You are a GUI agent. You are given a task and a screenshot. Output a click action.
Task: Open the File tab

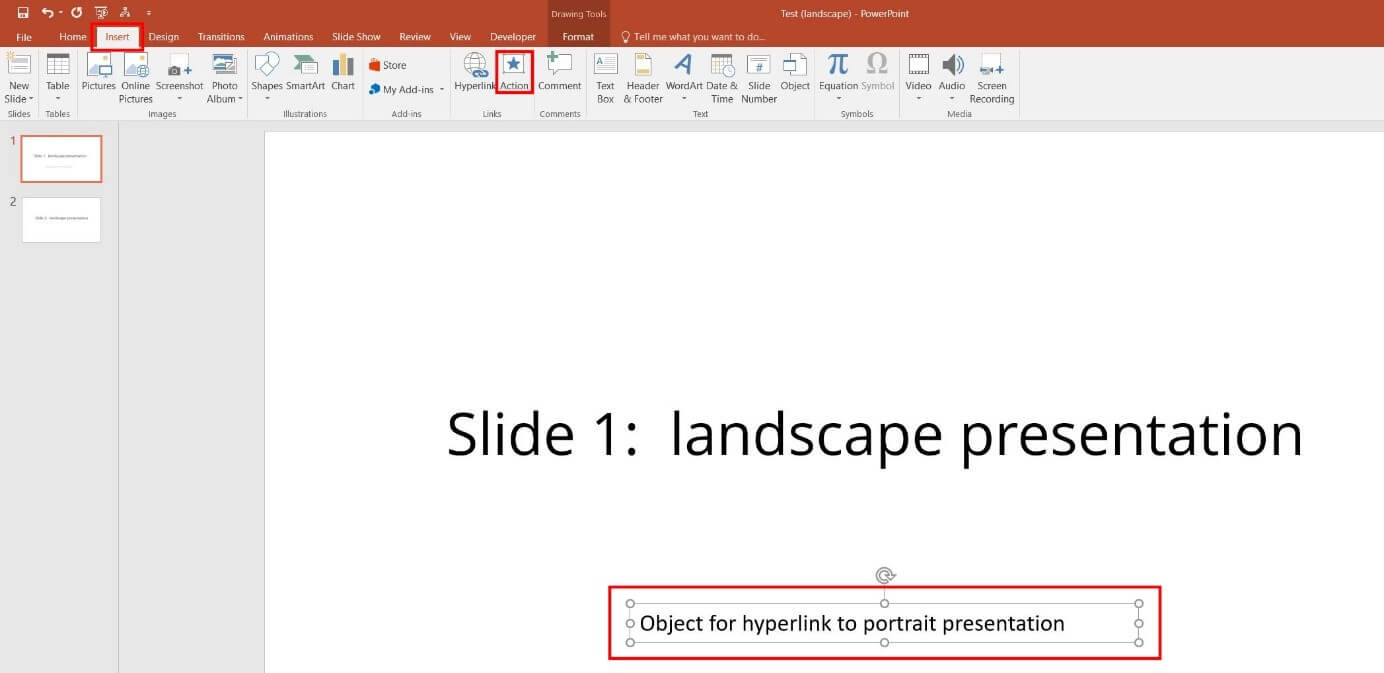(x=24, y=37)
